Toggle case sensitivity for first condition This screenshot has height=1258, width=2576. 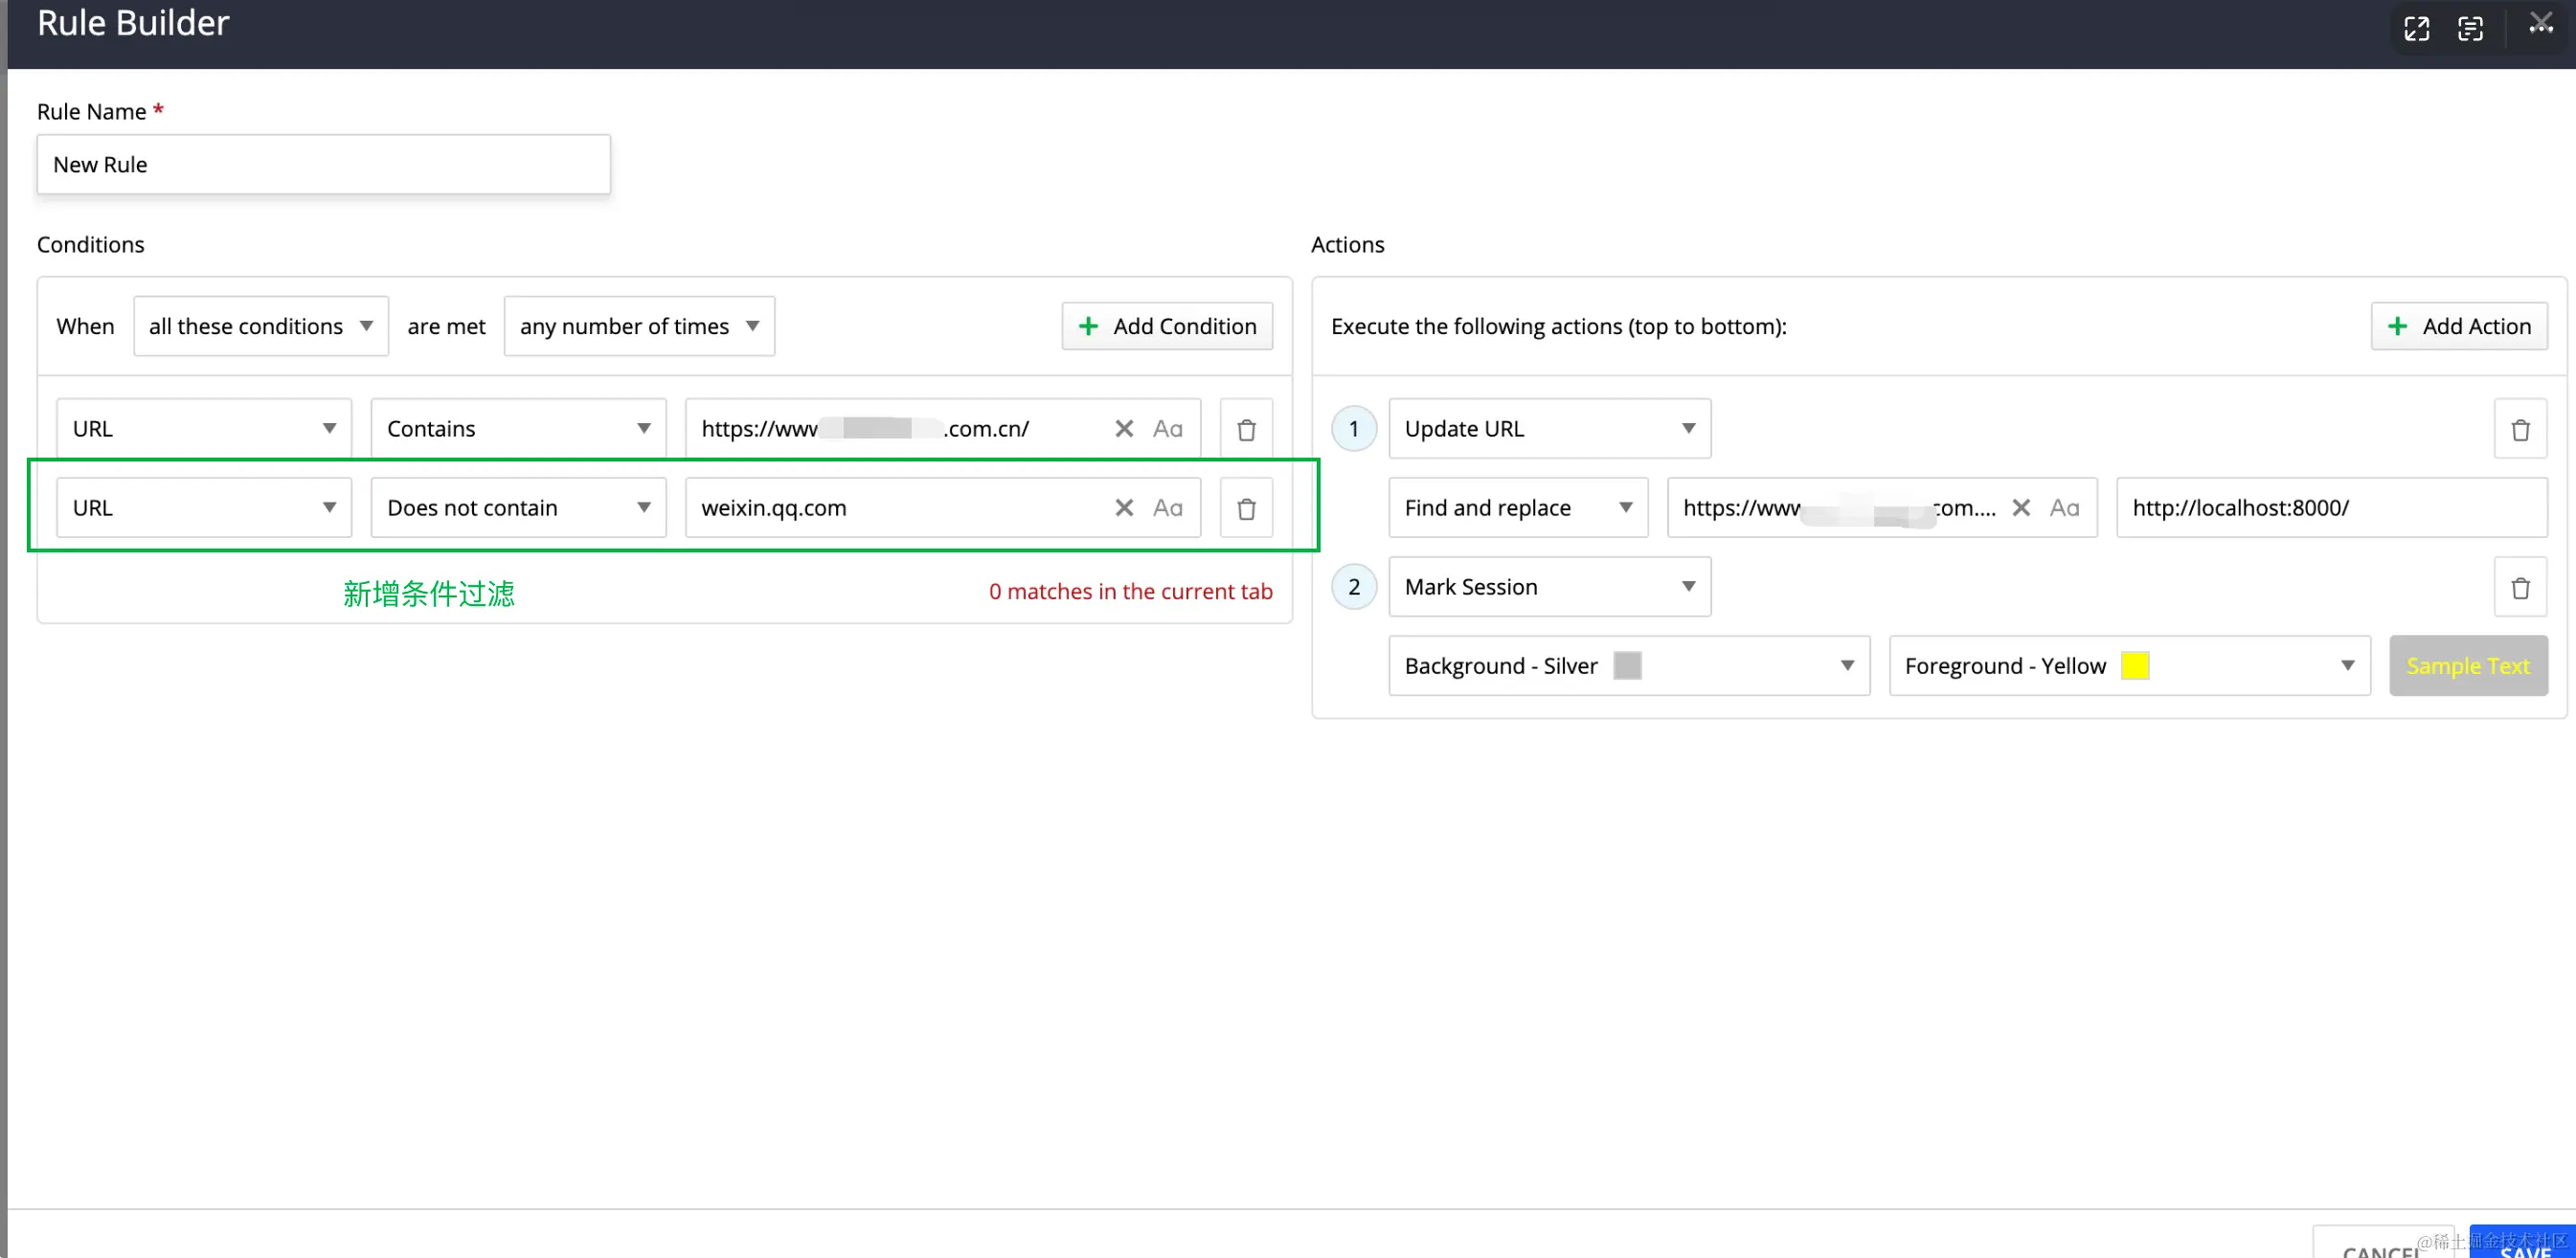[1167, 429]
